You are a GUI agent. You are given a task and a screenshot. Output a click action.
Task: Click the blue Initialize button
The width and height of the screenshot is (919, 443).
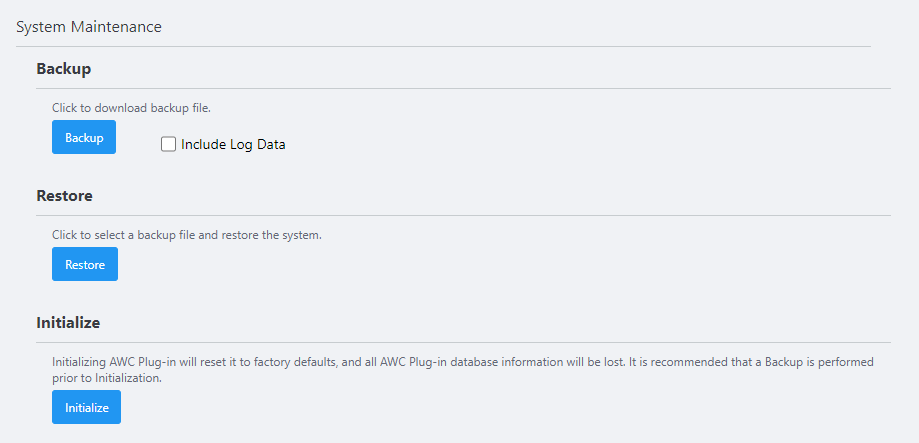pos(86,407)
